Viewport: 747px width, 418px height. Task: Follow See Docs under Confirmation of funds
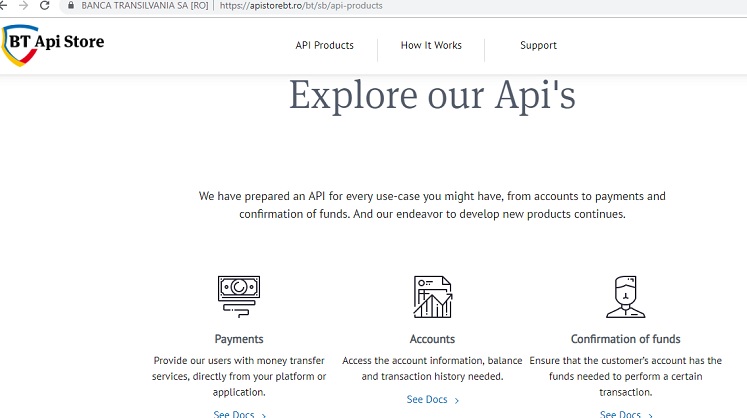[626, 414]
